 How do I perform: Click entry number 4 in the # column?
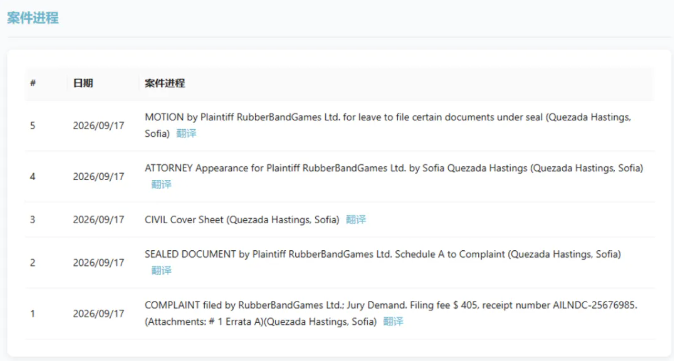(x=33, y=176)
